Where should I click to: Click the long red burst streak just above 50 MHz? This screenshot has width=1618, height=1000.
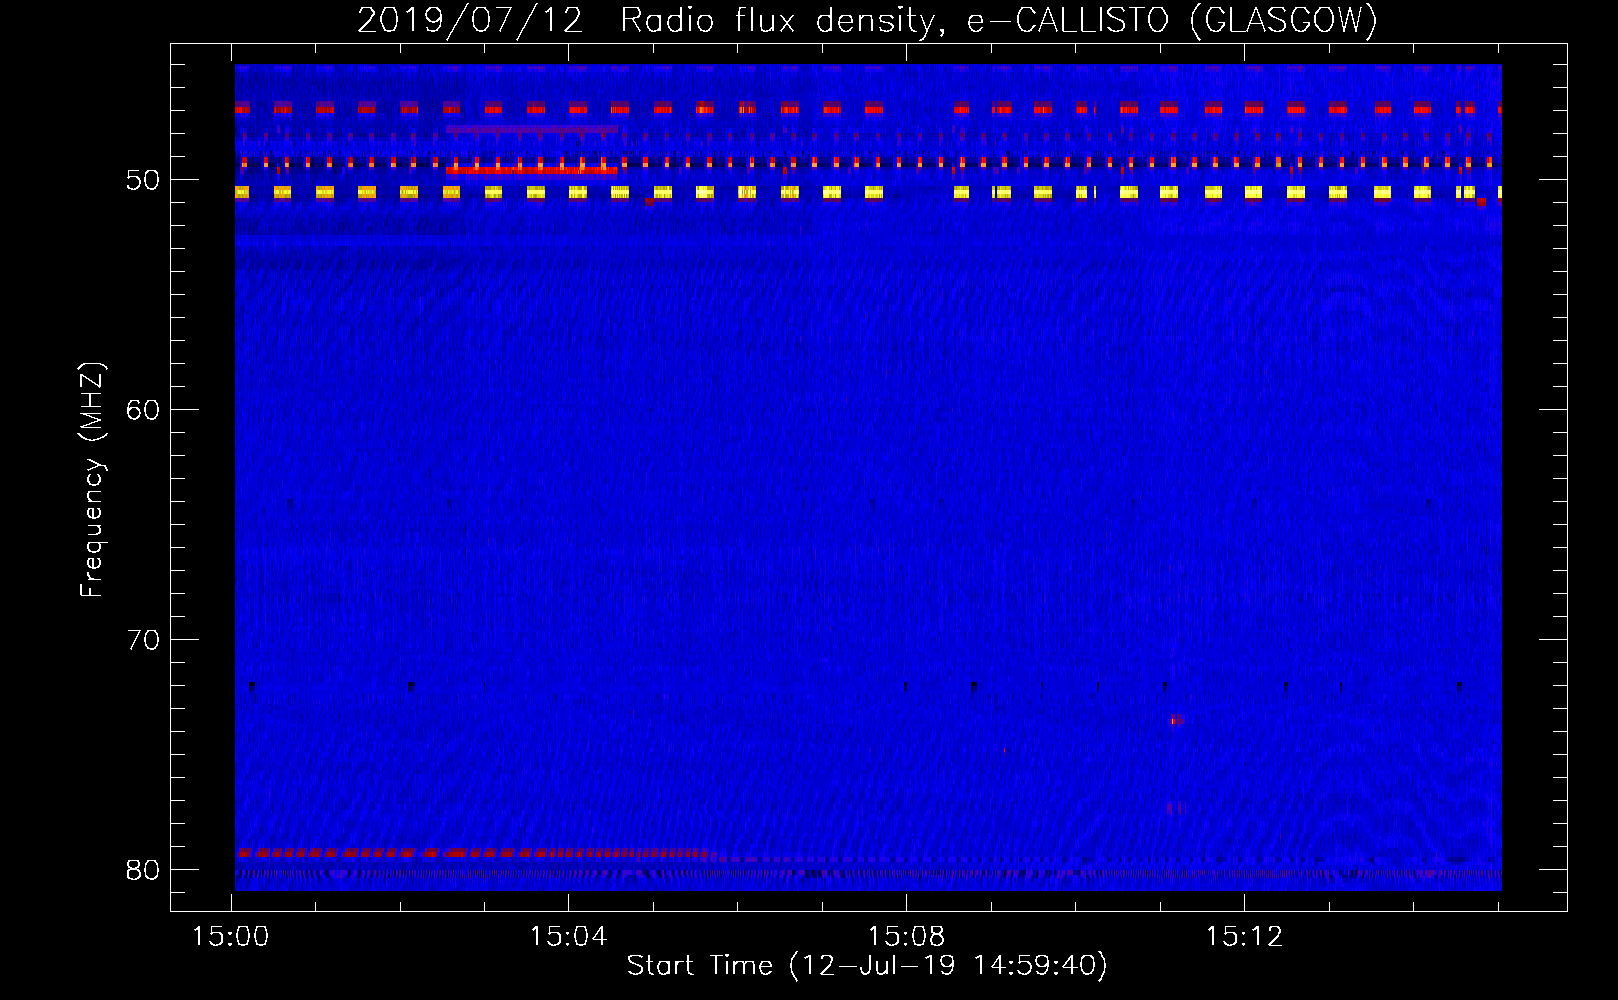pos(532,170)
